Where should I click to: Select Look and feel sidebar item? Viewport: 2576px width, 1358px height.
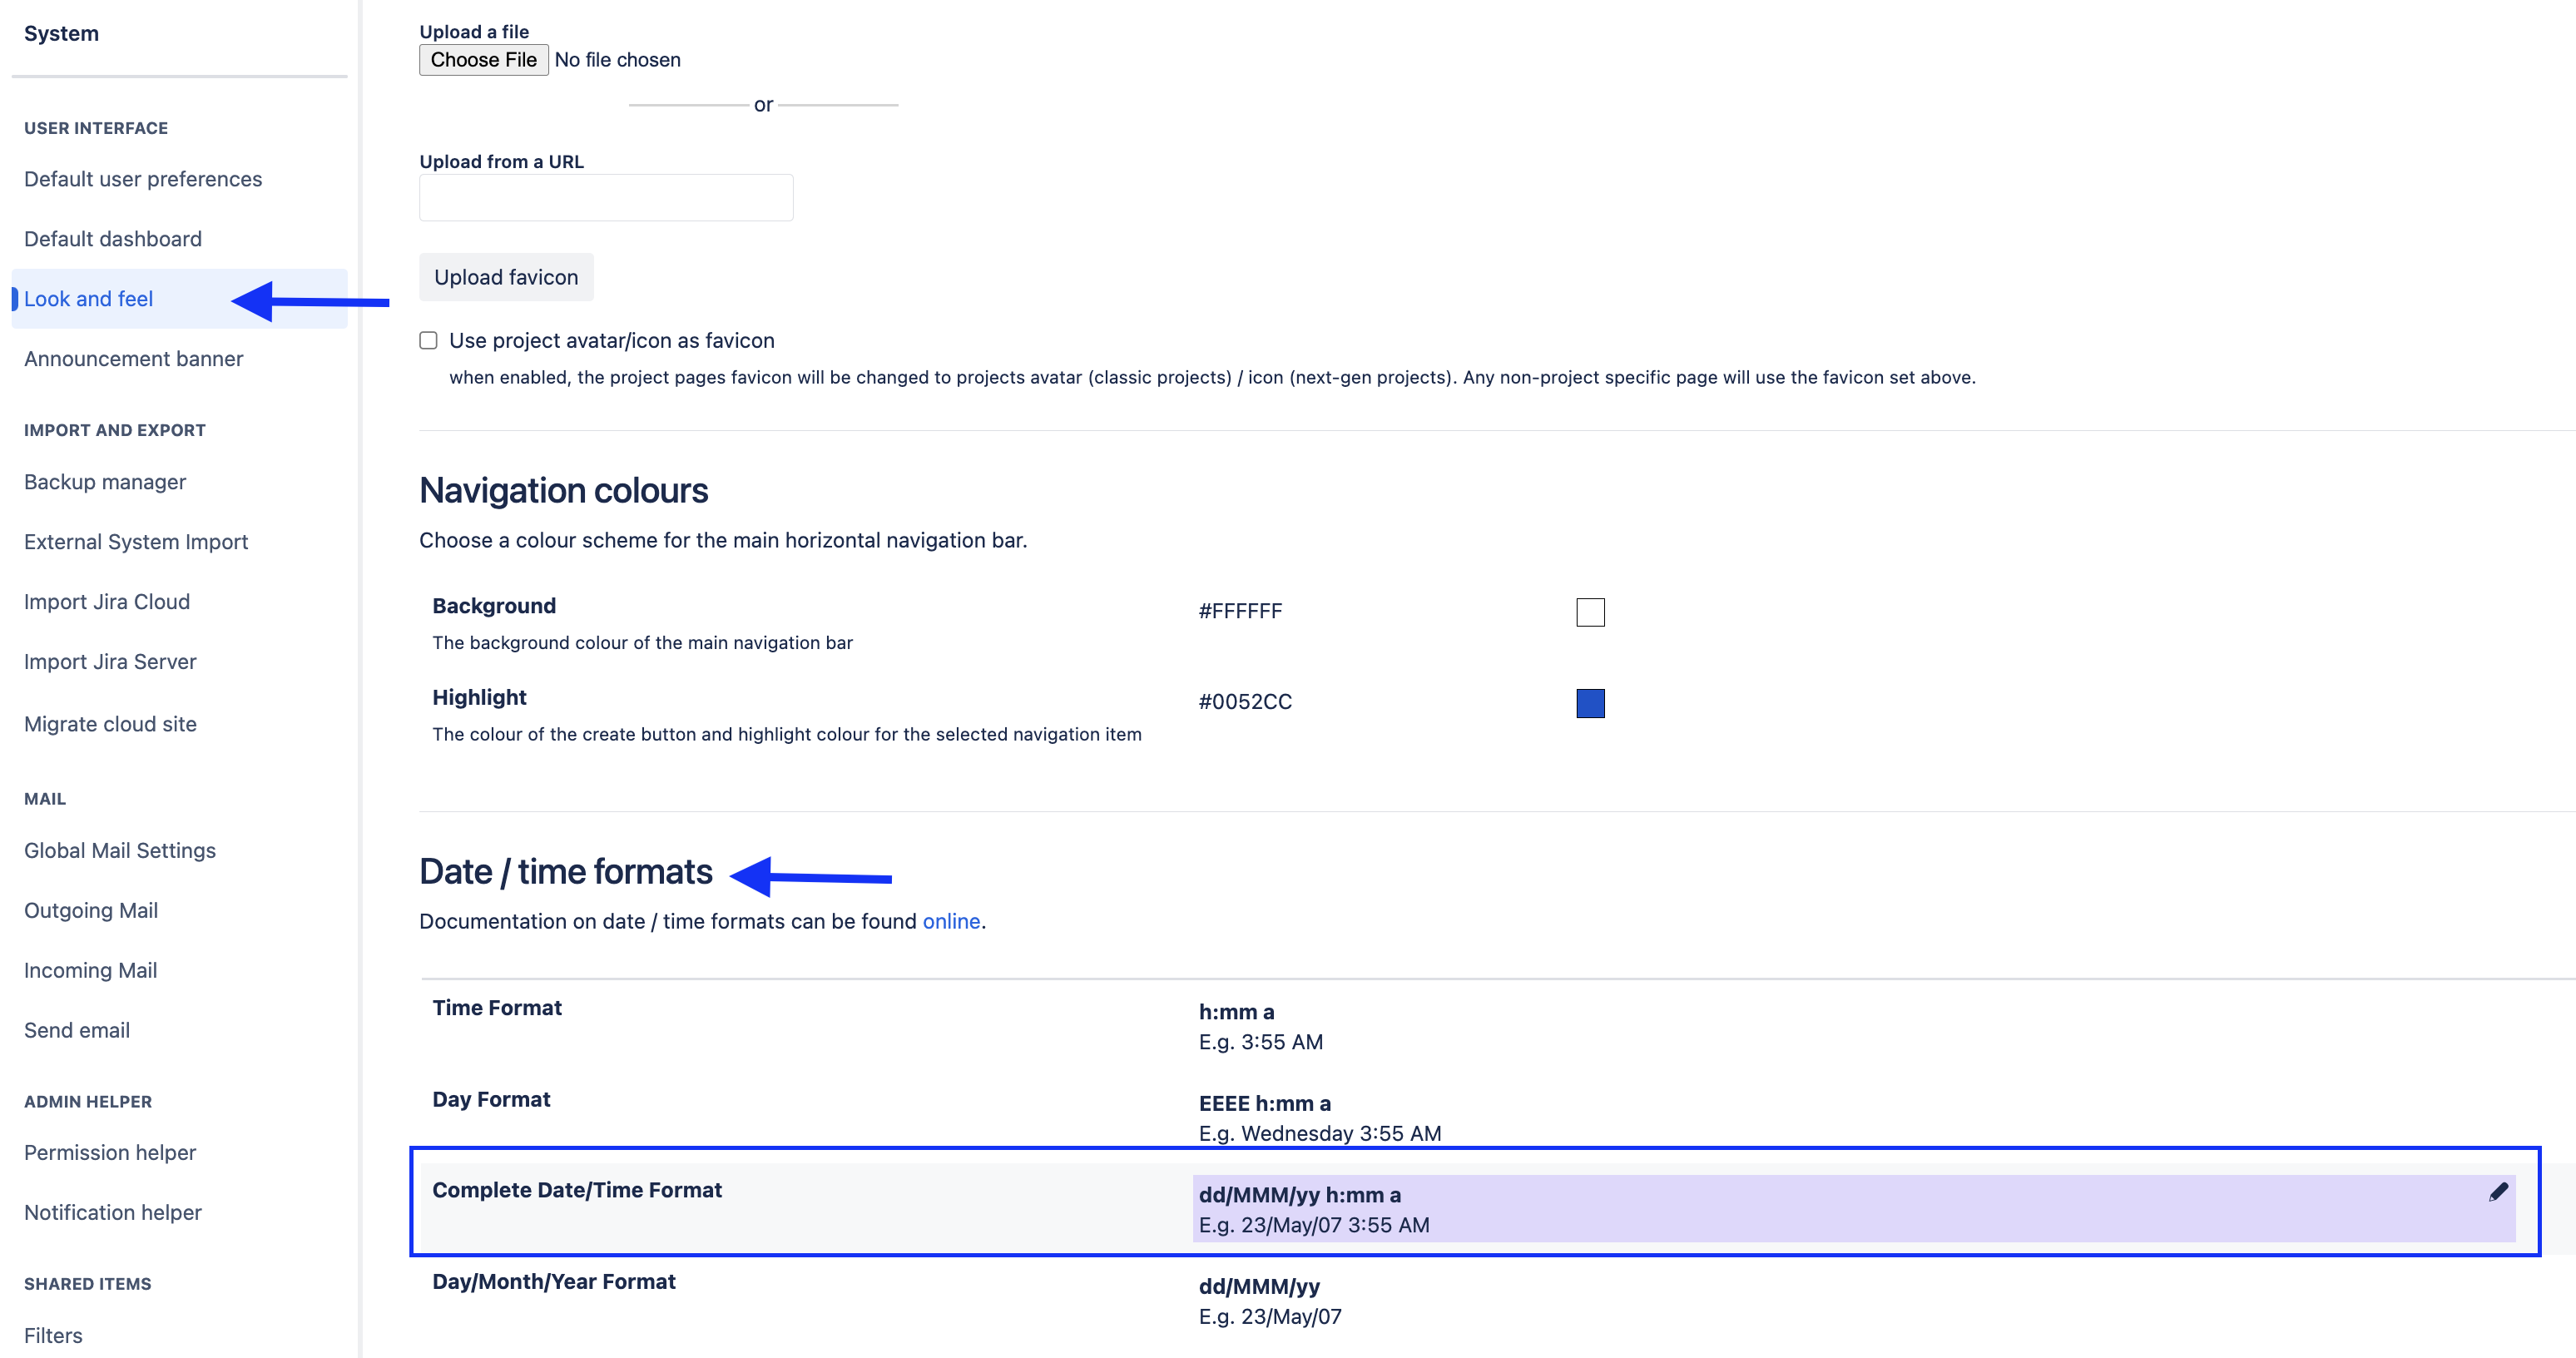click(x=88, y=299)
